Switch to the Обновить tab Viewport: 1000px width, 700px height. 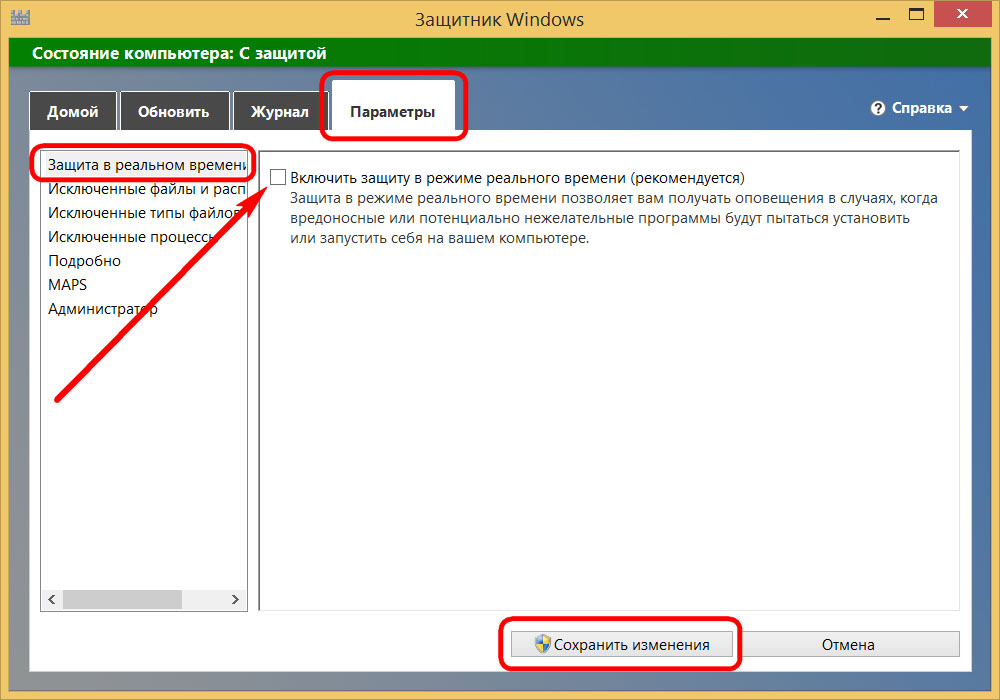[173, 112]
